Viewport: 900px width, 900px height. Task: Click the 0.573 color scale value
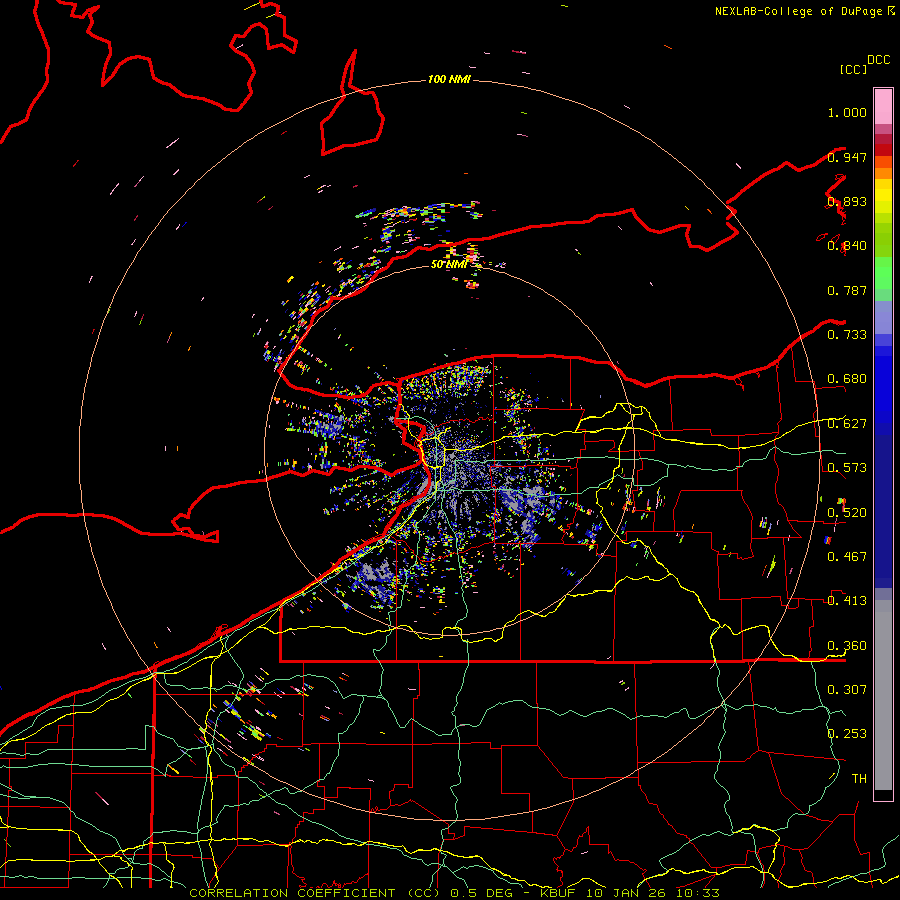[847, 468]
